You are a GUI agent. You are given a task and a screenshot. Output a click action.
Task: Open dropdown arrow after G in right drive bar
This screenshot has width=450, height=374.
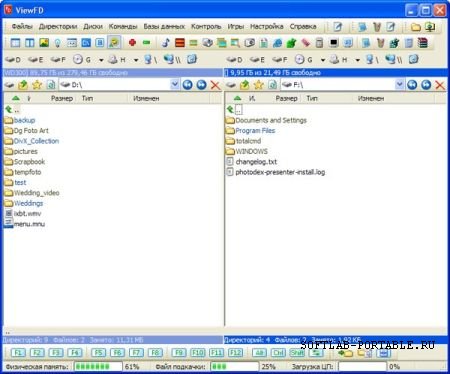pyautogui.click(x=323, y=60)
